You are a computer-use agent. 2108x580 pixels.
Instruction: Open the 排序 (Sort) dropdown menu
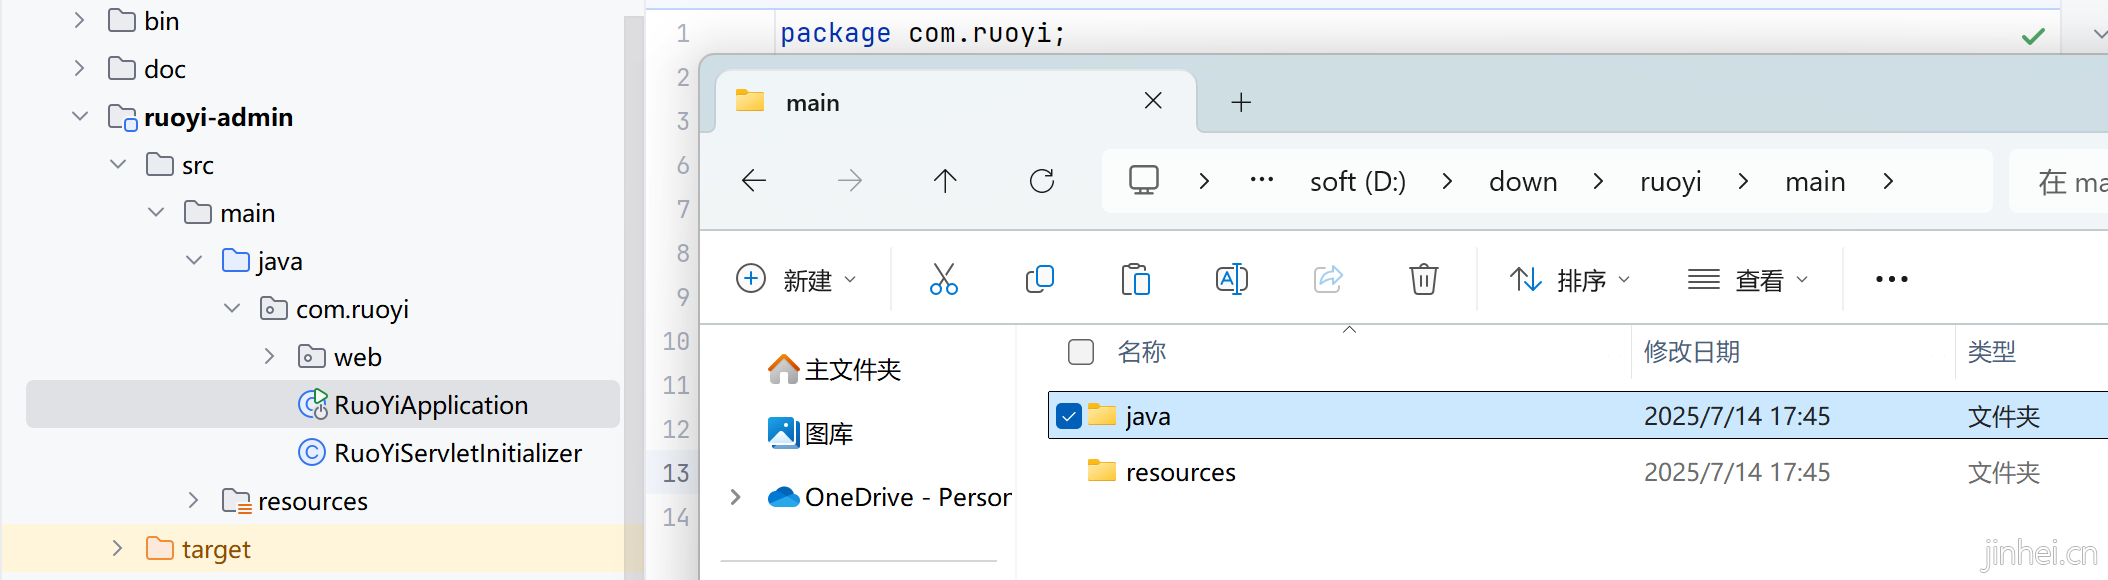pos(1570,280)
